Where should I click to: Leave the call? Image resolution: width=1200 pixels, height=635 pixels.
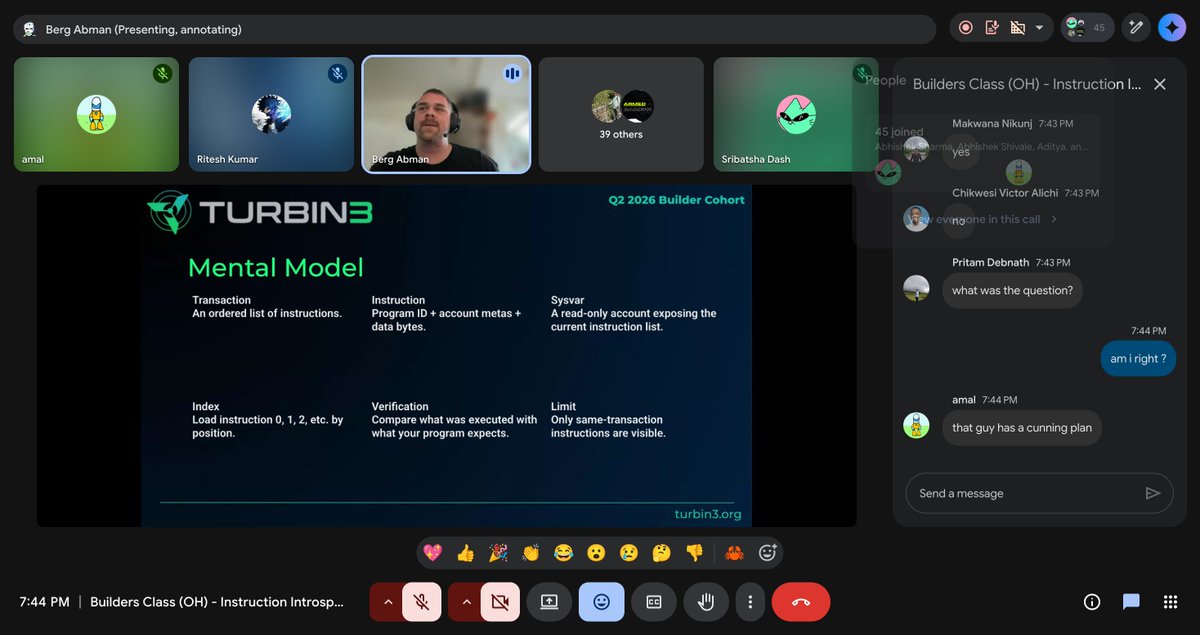coord(801,602)
